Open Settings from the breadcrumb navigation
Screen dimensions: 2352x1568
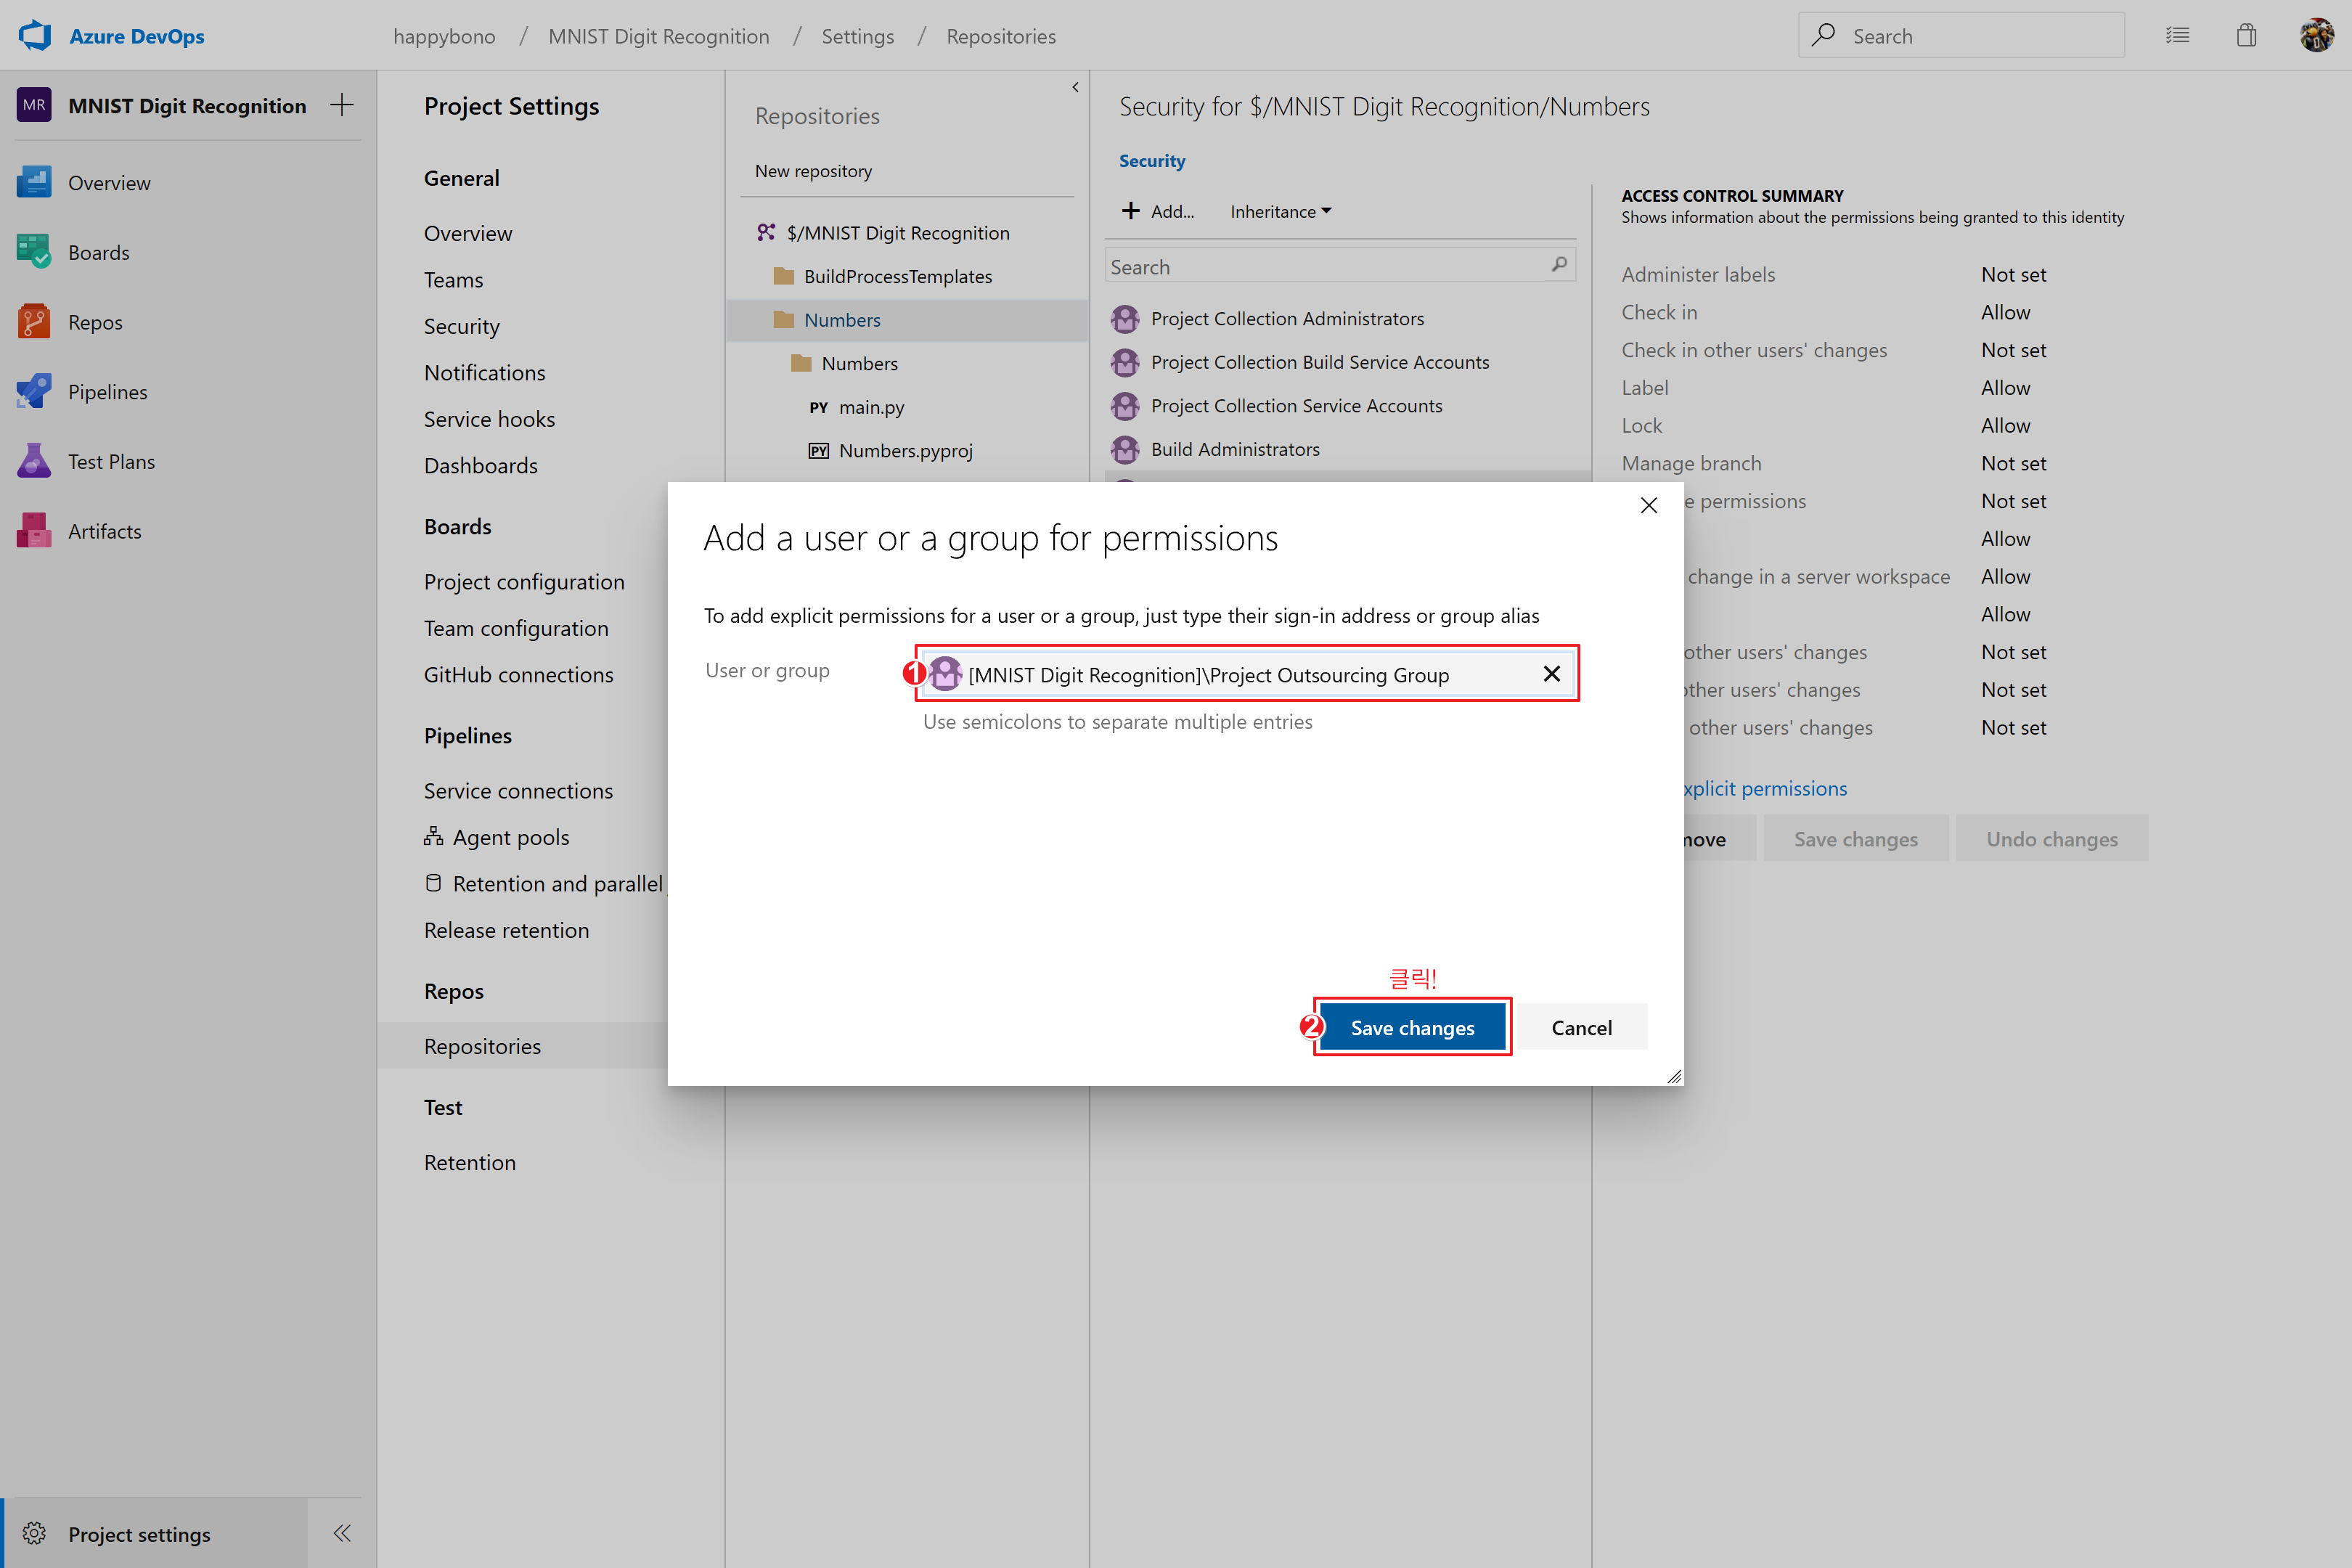(857, 36)
